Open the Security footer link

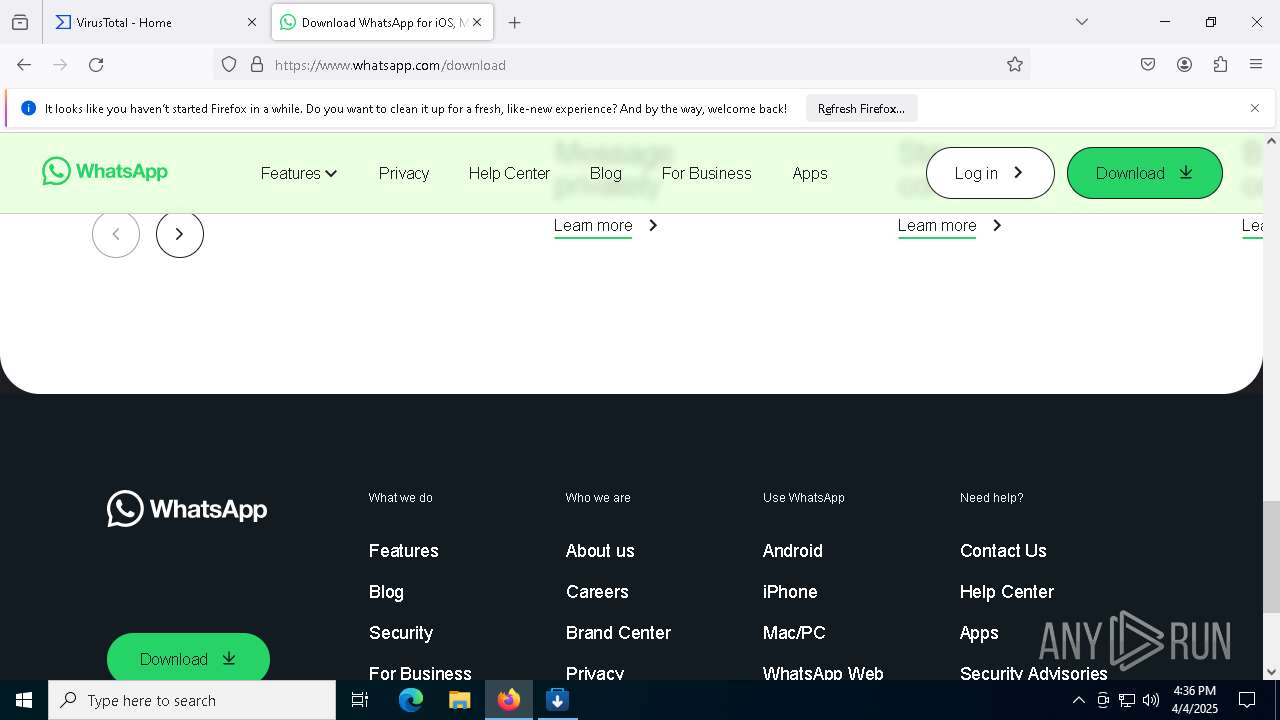(401, 633)
